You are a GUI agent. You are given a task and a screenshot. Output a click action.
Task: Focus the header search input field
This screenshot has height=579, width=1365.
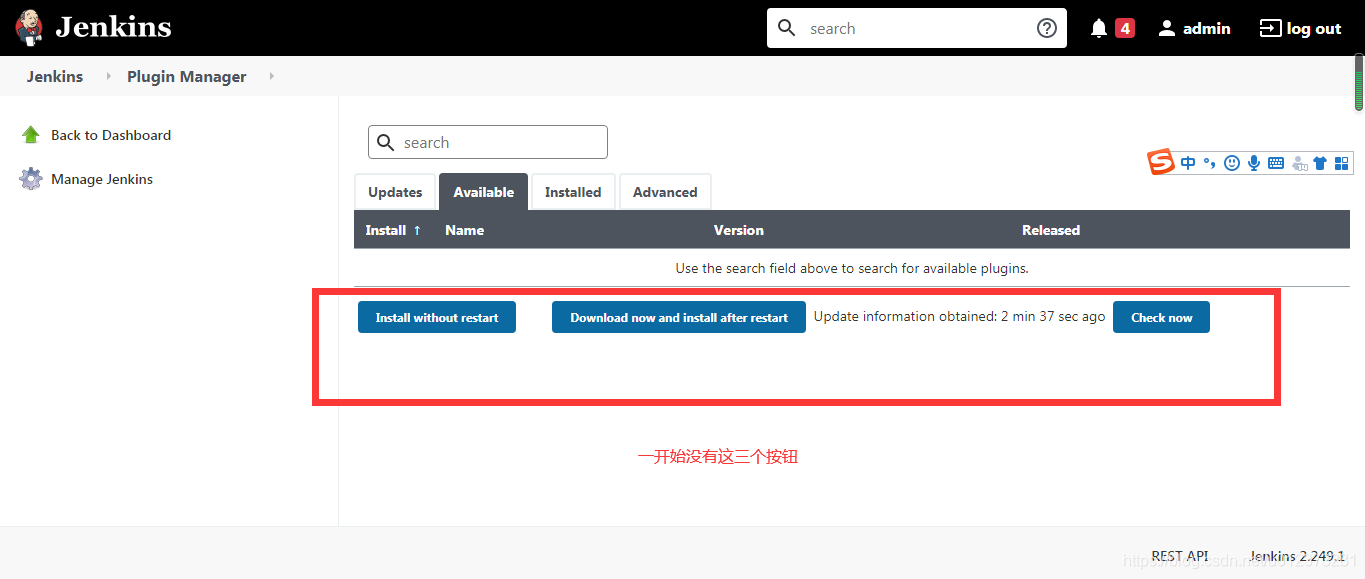coord(917,28)
